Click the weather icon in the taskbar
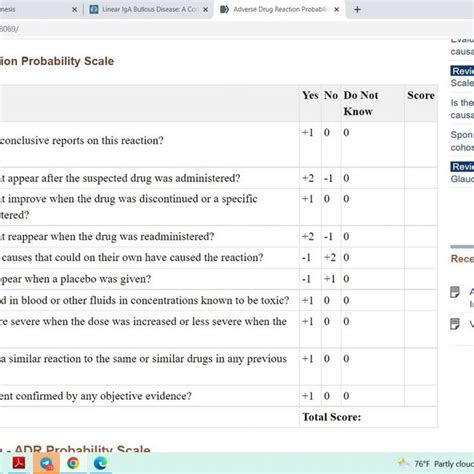The height and width of the screenshot is (474, 474). click(404, 463)
